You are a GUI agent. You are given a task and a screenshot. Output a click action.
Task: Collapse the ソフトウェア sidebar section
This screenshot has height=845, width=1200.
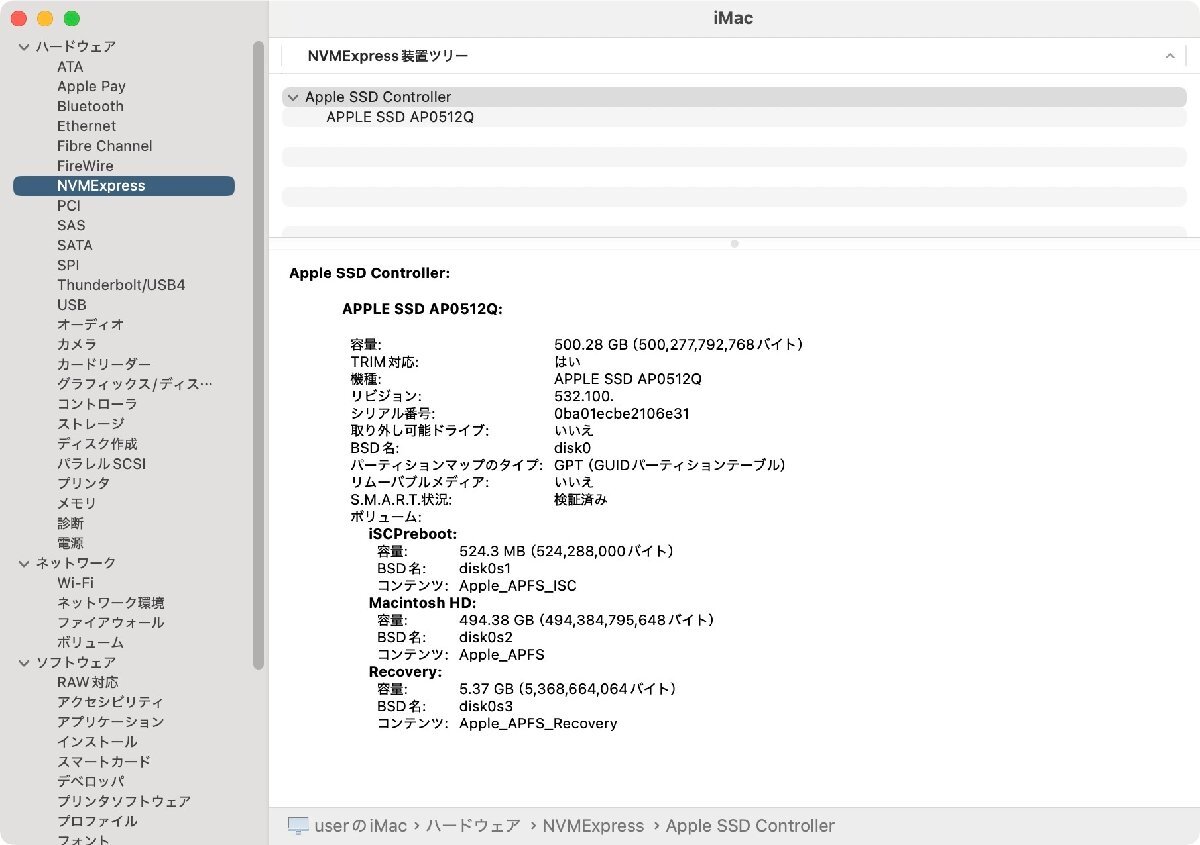click(x=22, y=661)
